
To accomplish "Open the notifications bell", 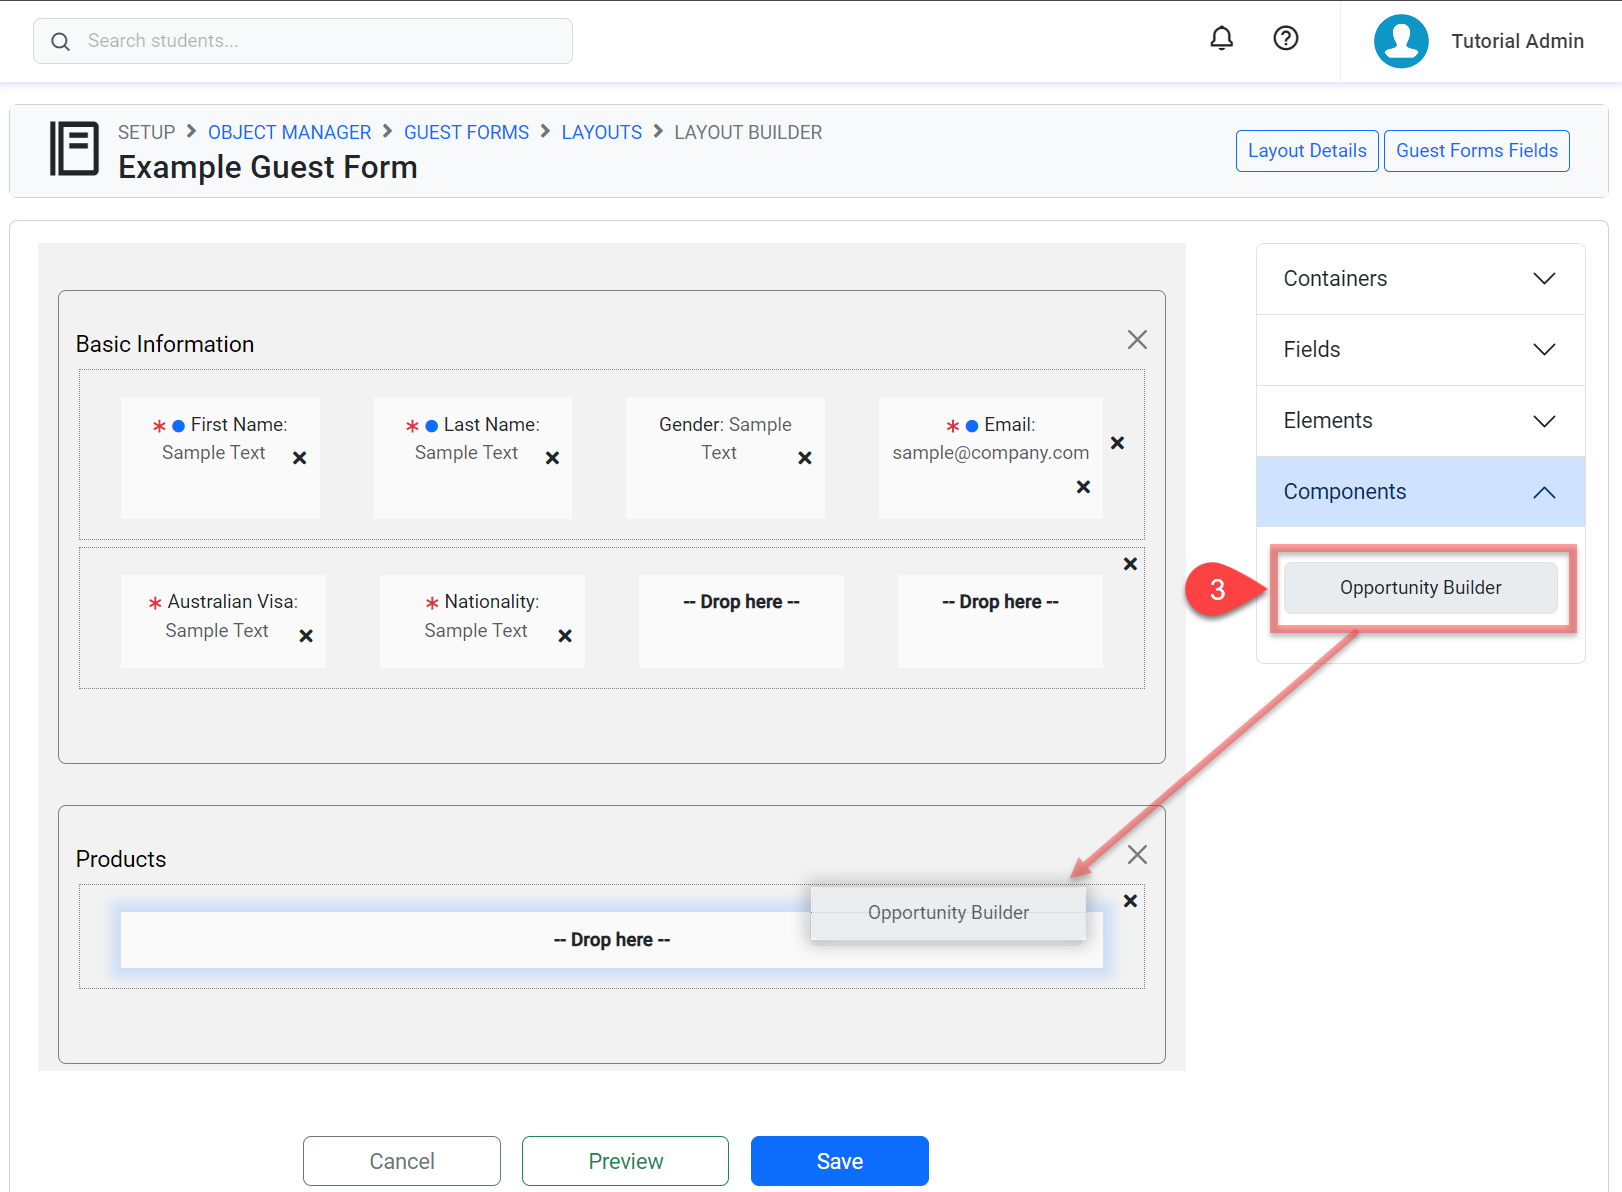I will [x=1221, y=39].
